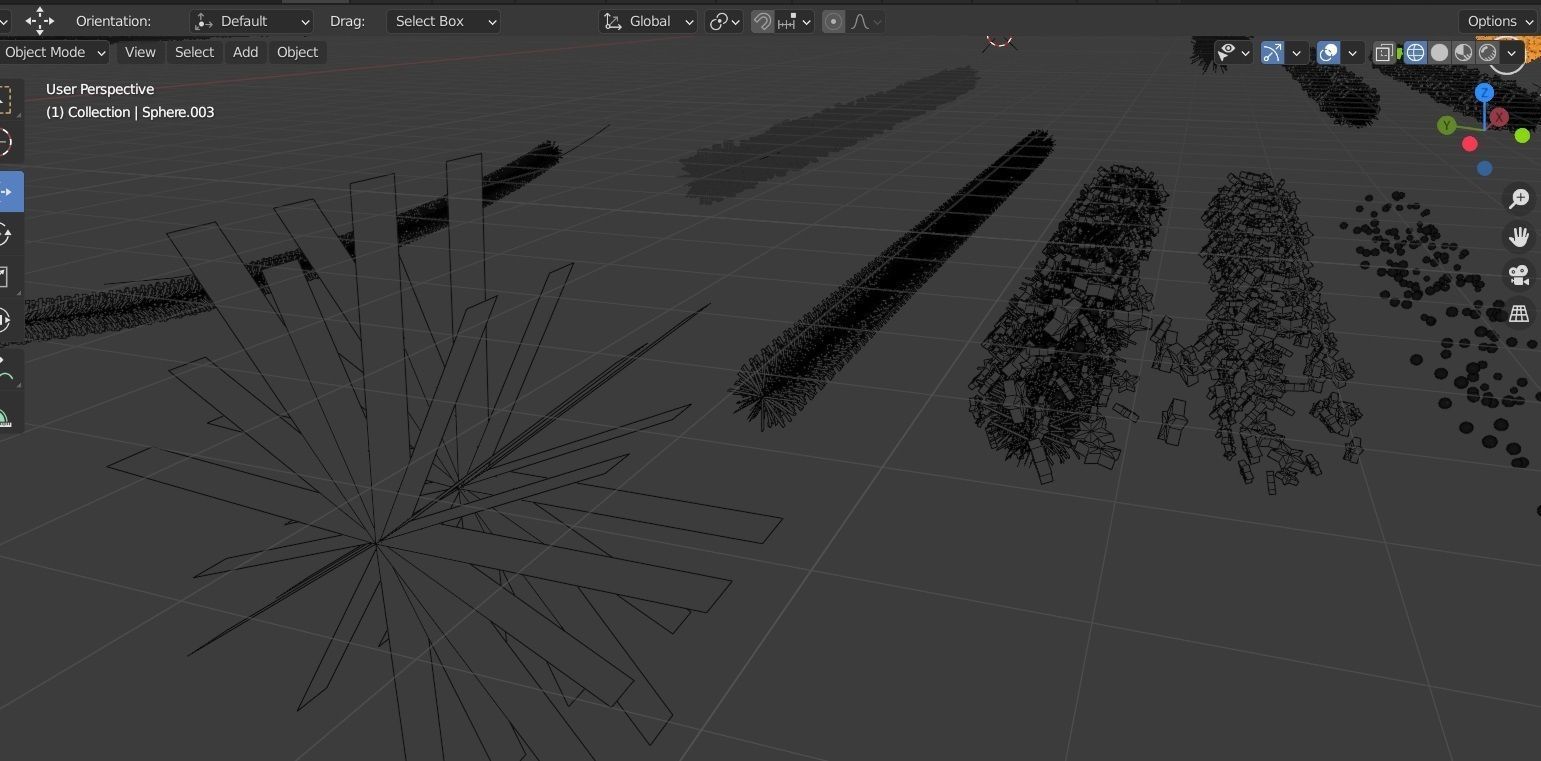1541x761 pixels.
Task: Click the move tool icon in header
Action: pos(39,20)
